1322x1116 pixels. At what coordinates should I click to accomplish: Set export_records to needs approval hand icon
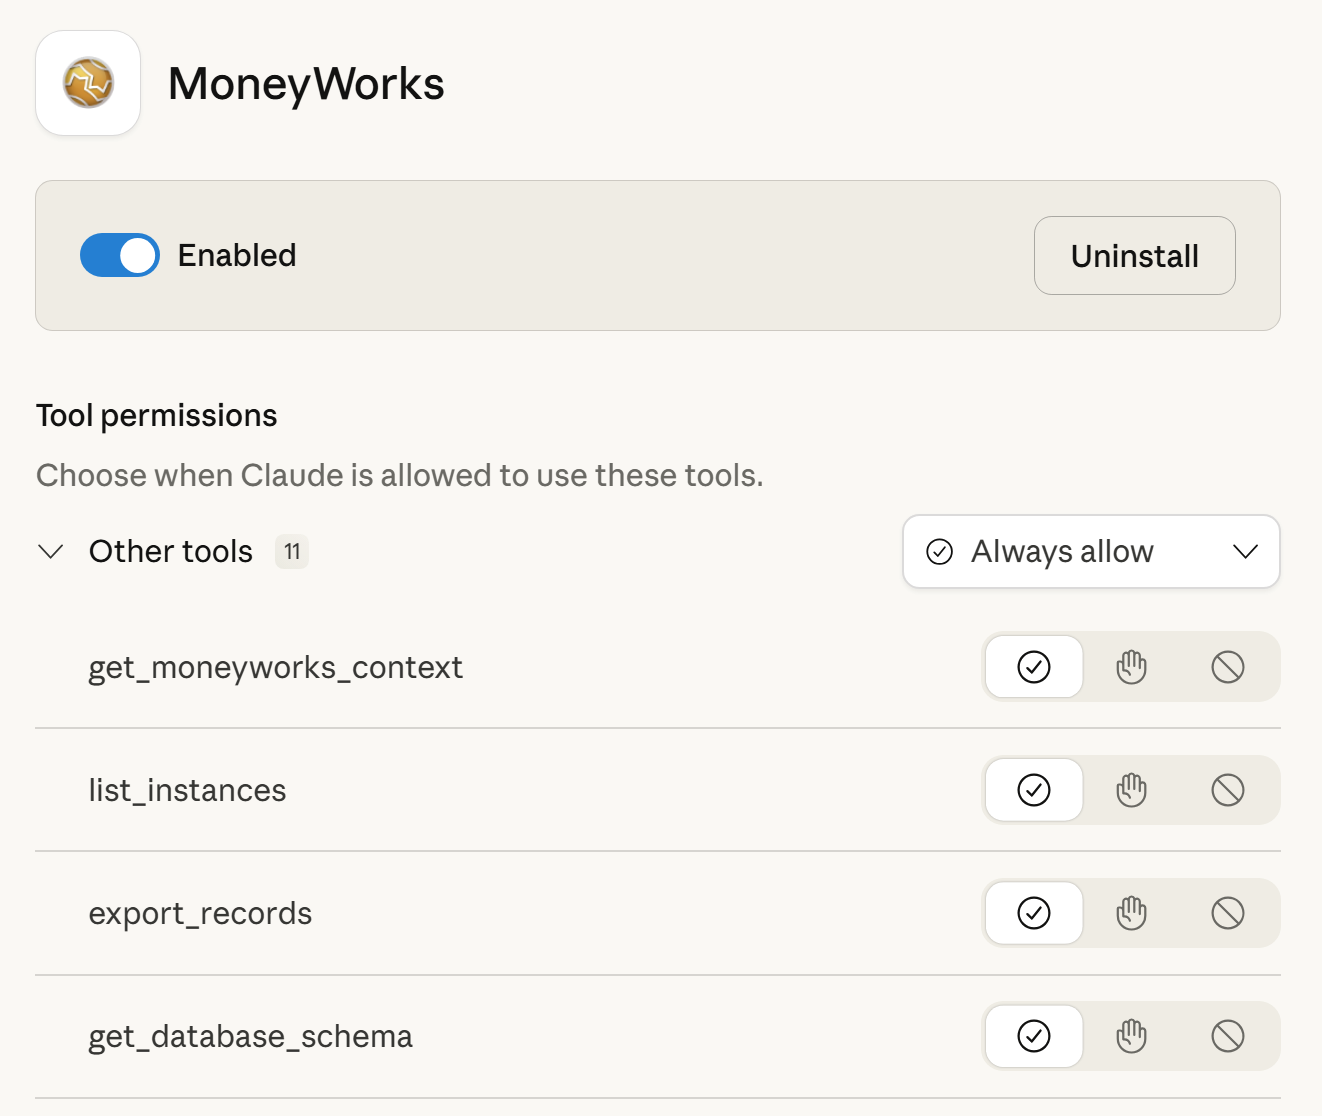click(x=1131, y=913)
